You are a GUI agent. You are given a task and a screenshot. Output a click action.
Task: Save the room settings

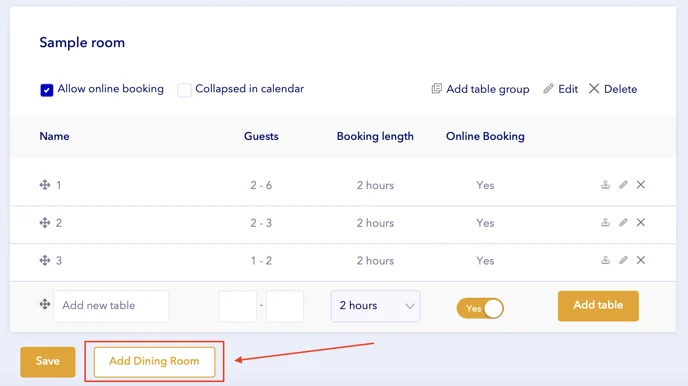(48, 362)
